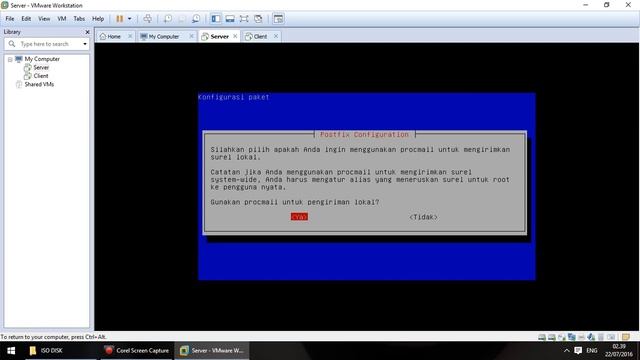Click the library search field
This screenshot has height=360, width=640.
(x=47, y=44)
